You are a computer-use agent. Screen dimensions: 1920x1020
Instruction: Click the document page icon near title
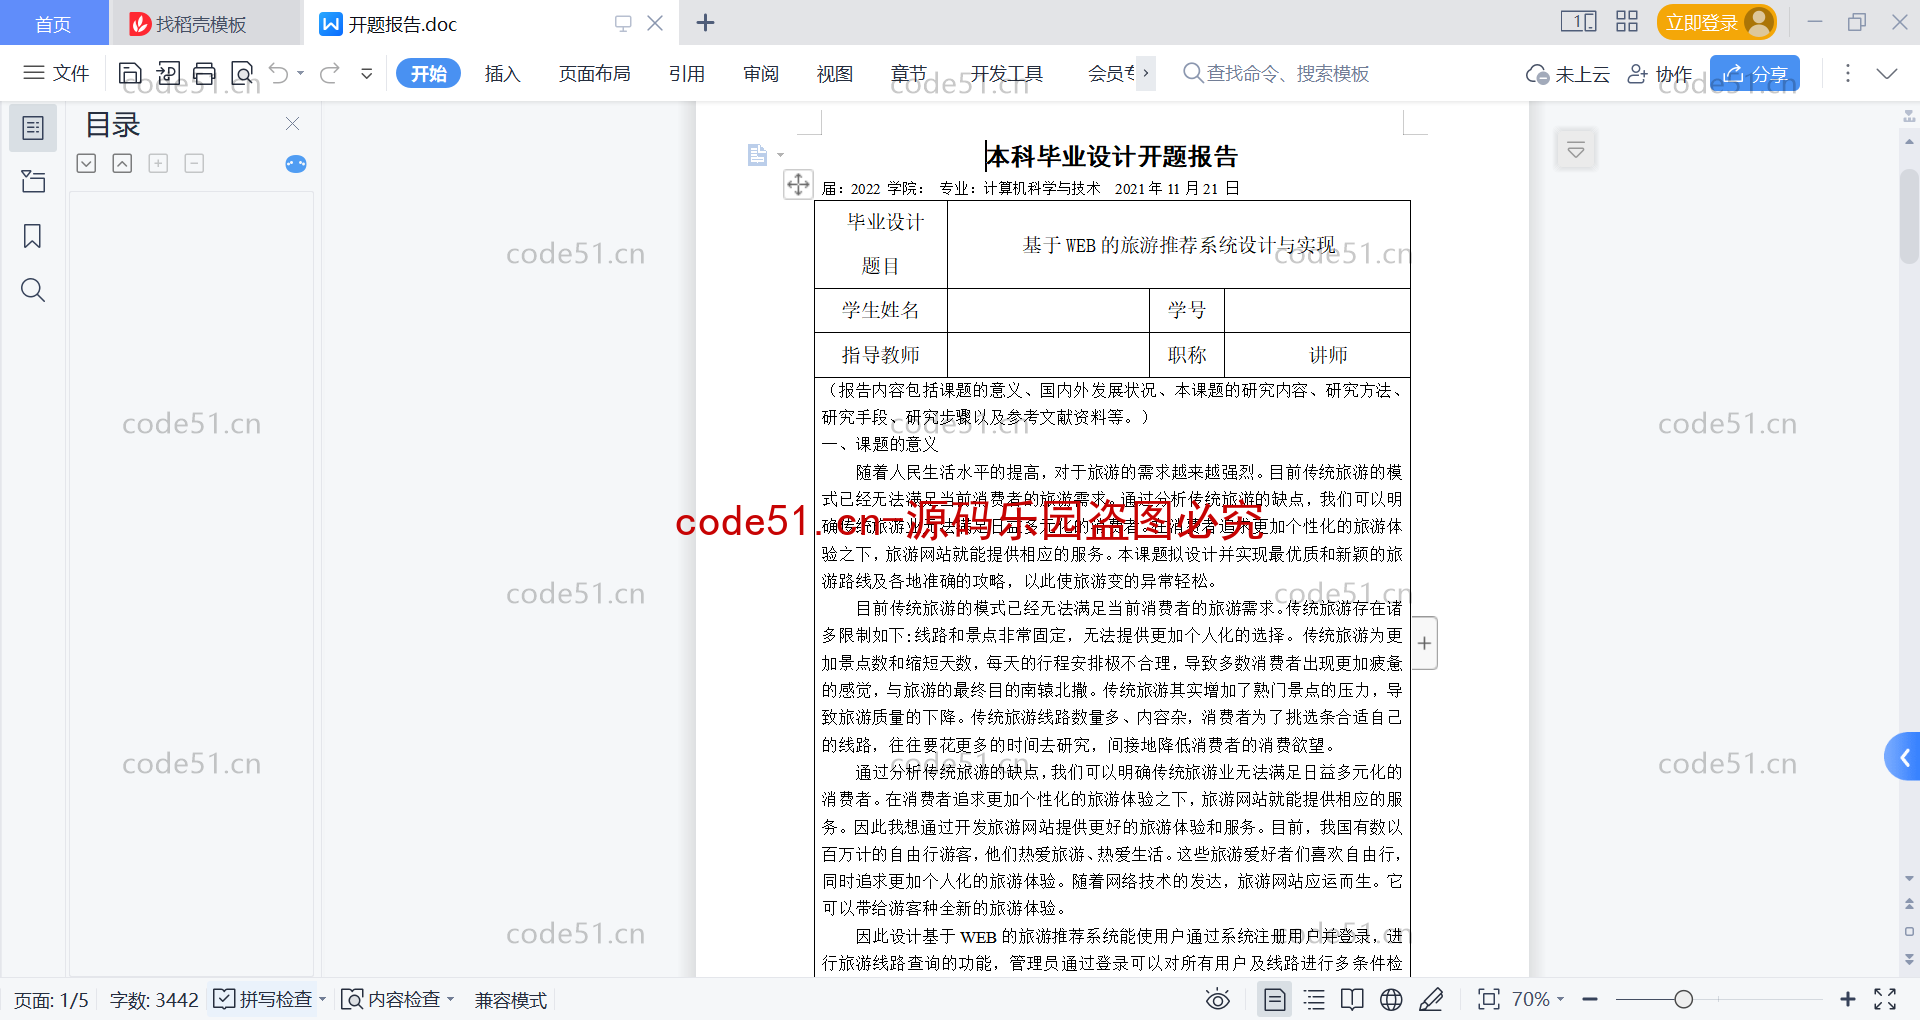757,155
